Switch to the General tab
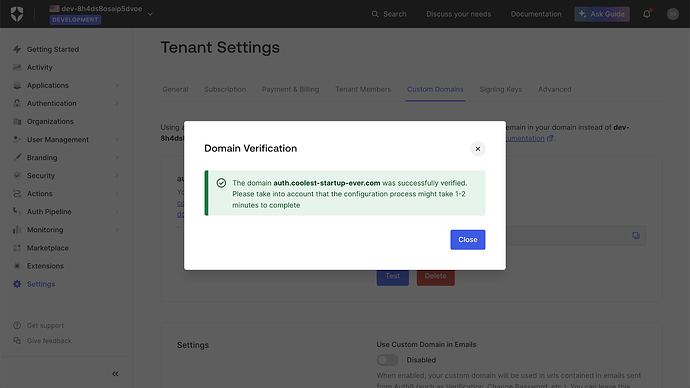 click(175, 89)
